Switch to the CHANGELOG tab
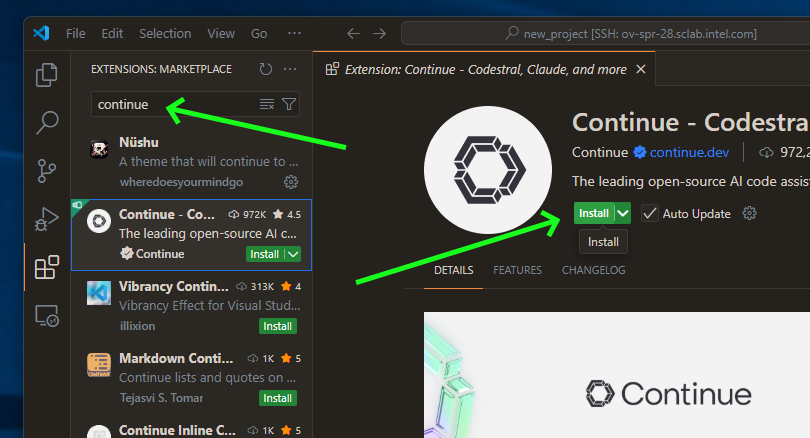Screen dimensions: 810x438 click(x=593, y=270)
